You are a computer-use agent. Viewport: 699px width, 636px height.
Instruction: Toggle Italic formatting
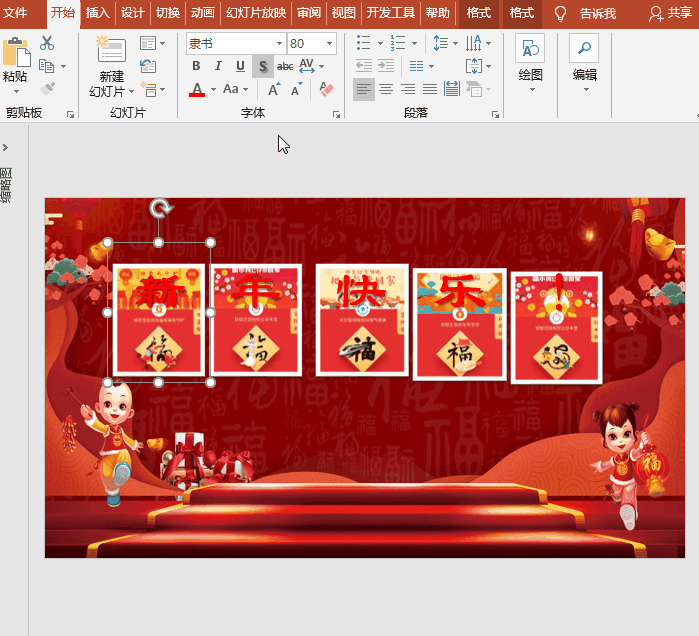(218, 66)
